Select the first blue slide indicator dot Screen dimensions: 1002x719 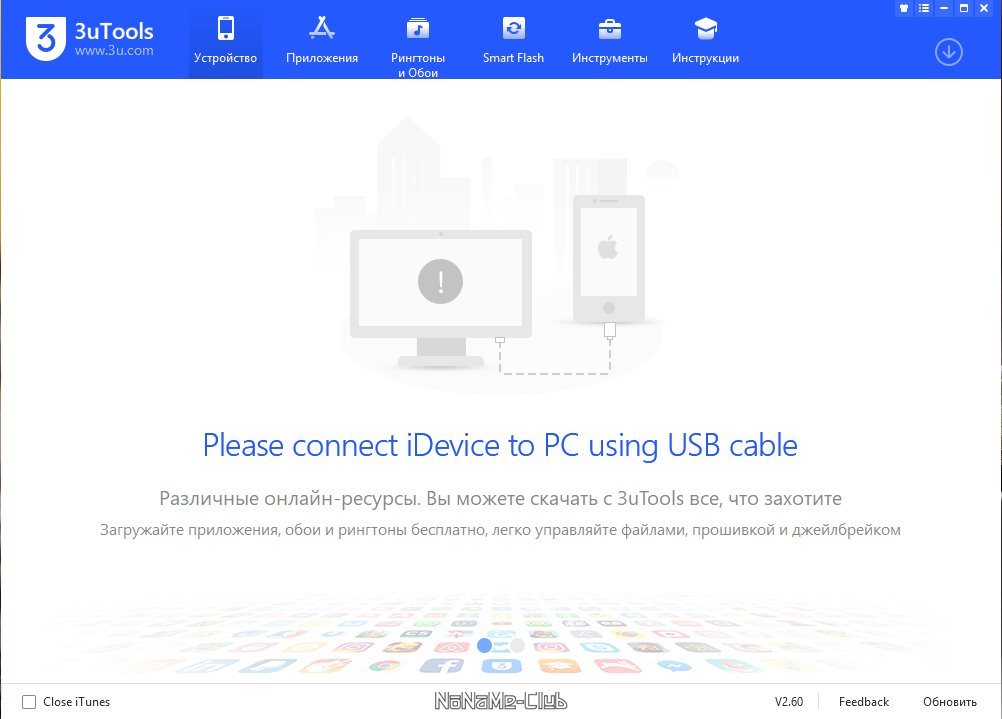coord(485,646)
